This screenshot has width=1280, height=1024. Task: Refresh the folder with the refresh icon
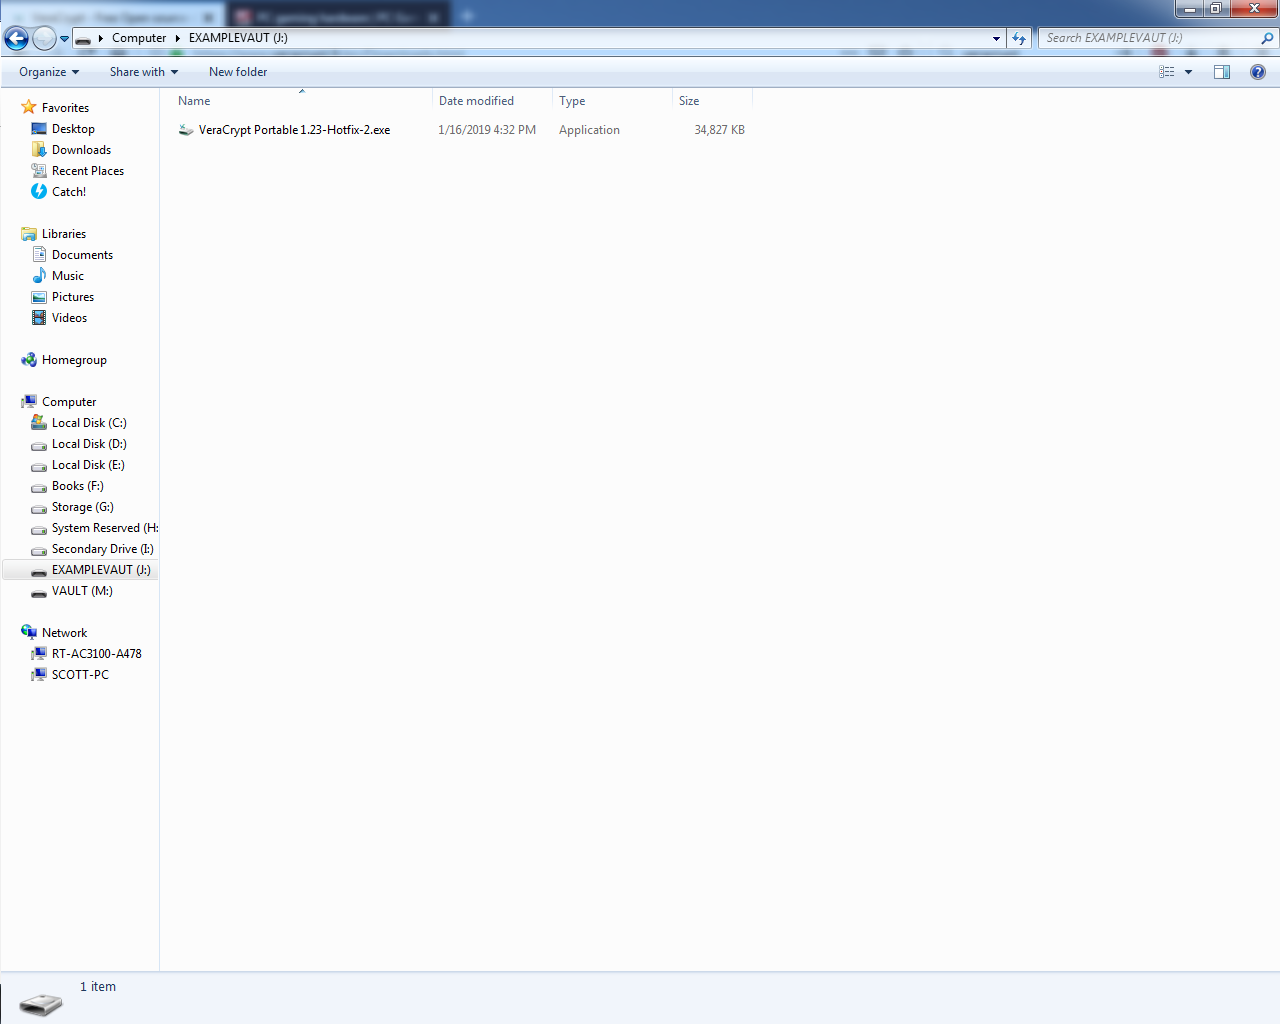1018,38
